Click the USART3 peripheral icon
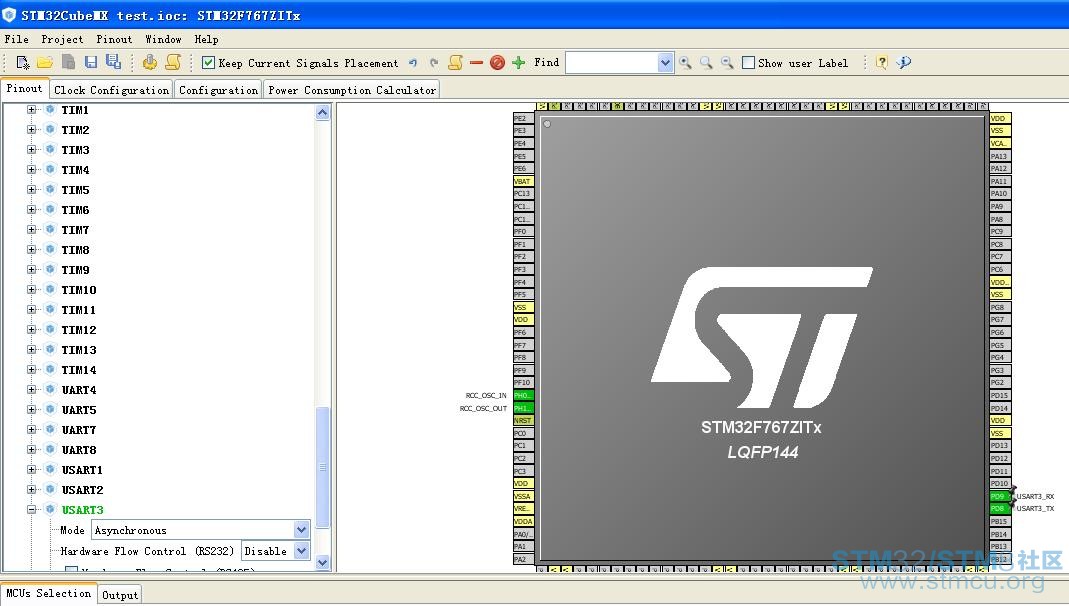This screenshot has width=1069, height=606. click(50, 509)
